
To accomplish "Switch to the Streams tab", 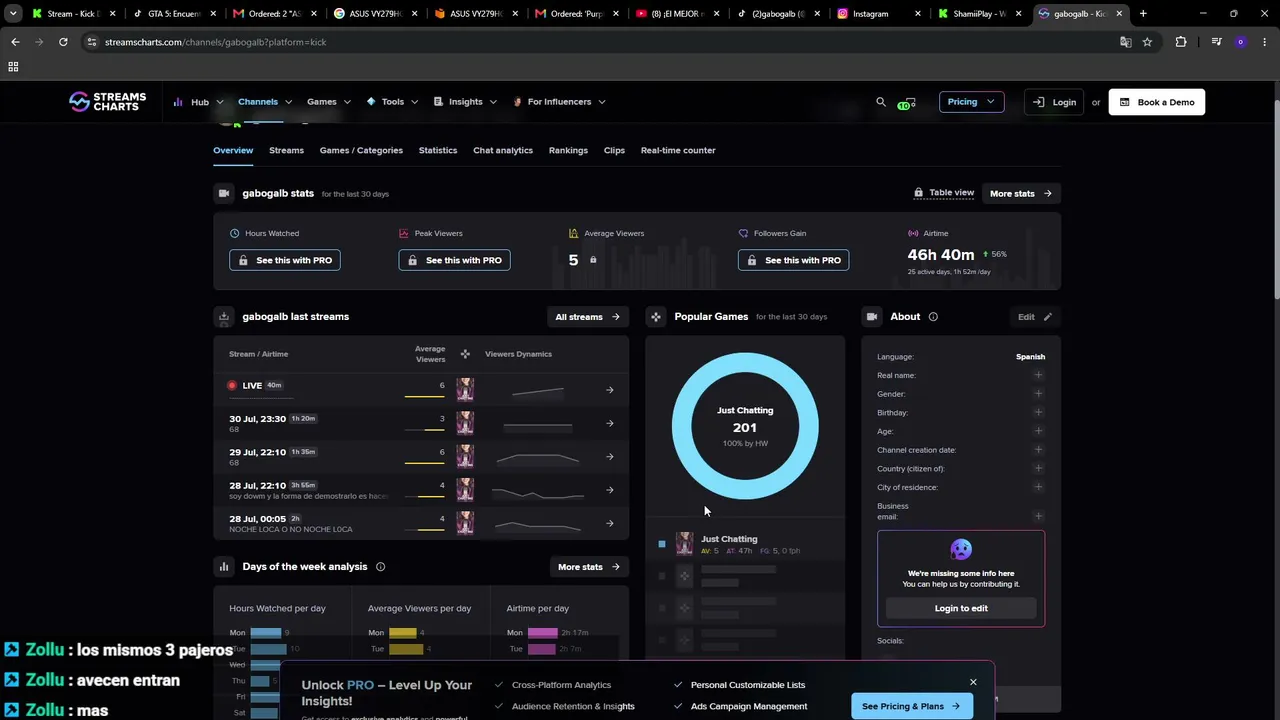I will coord(286,150).
